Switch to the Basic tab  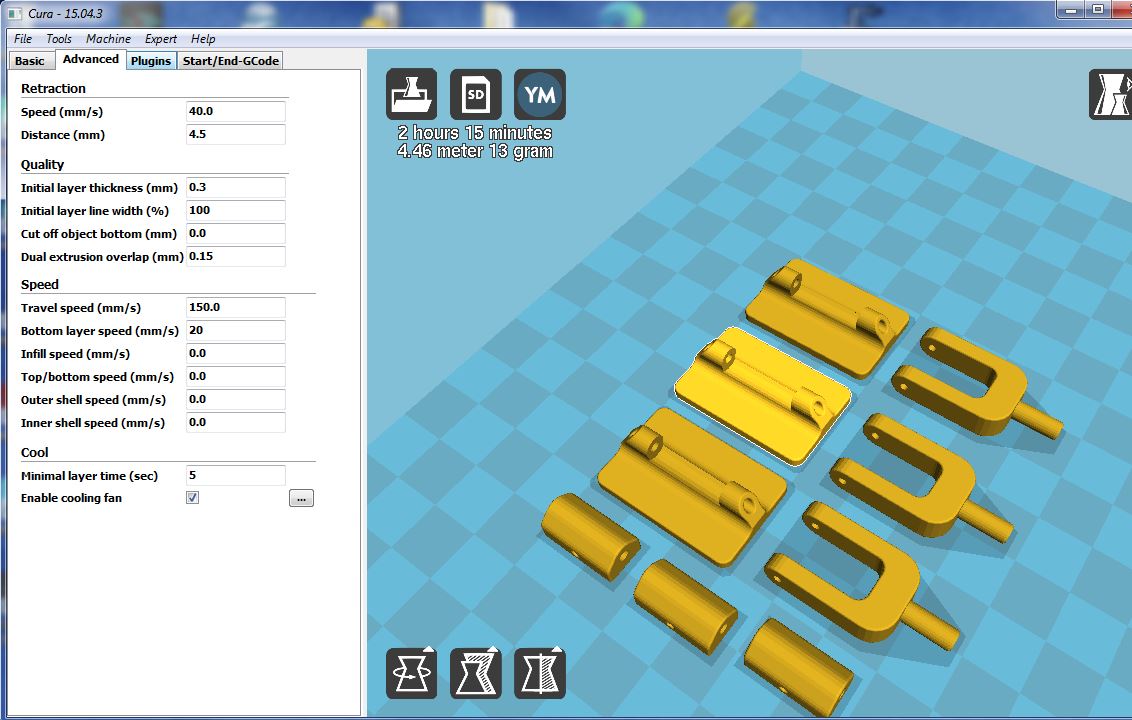tap(30, 61)
